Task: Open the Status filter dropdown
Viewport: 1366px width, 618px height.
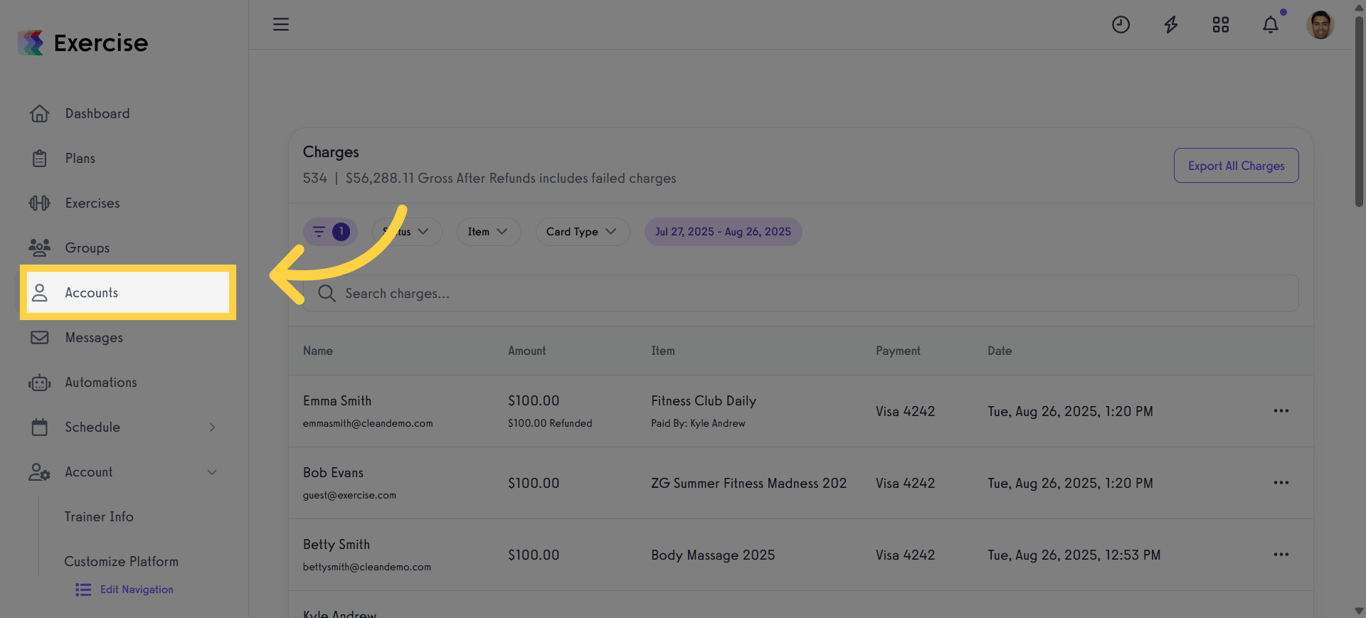Action: [x=406, y=231]
